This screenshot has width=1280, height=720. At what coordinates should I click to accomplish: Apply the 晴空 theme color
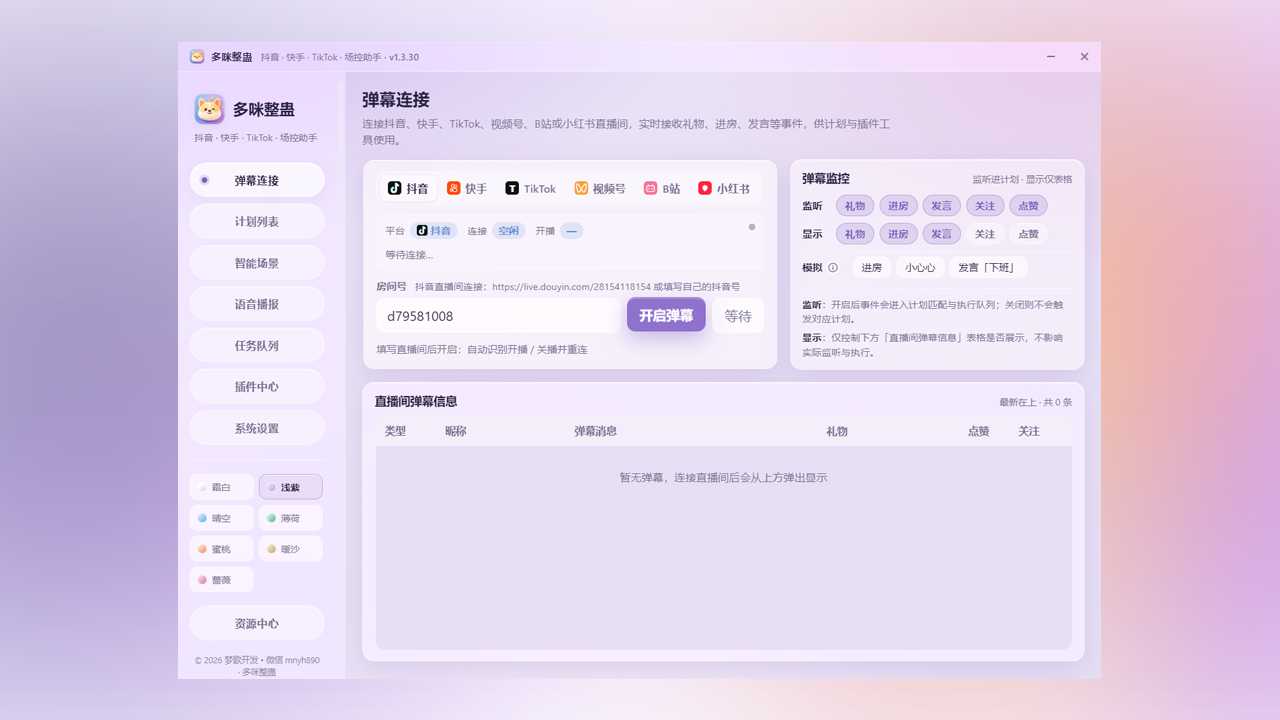[x=221, y=518]
